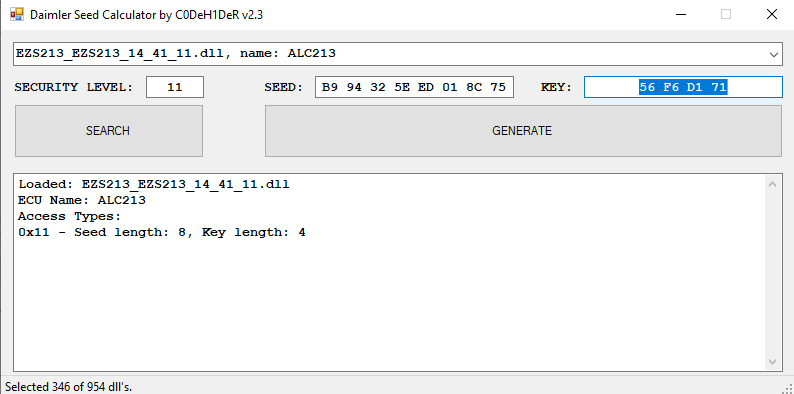Click the Daimler Seed Calculator title bar text

146,15
